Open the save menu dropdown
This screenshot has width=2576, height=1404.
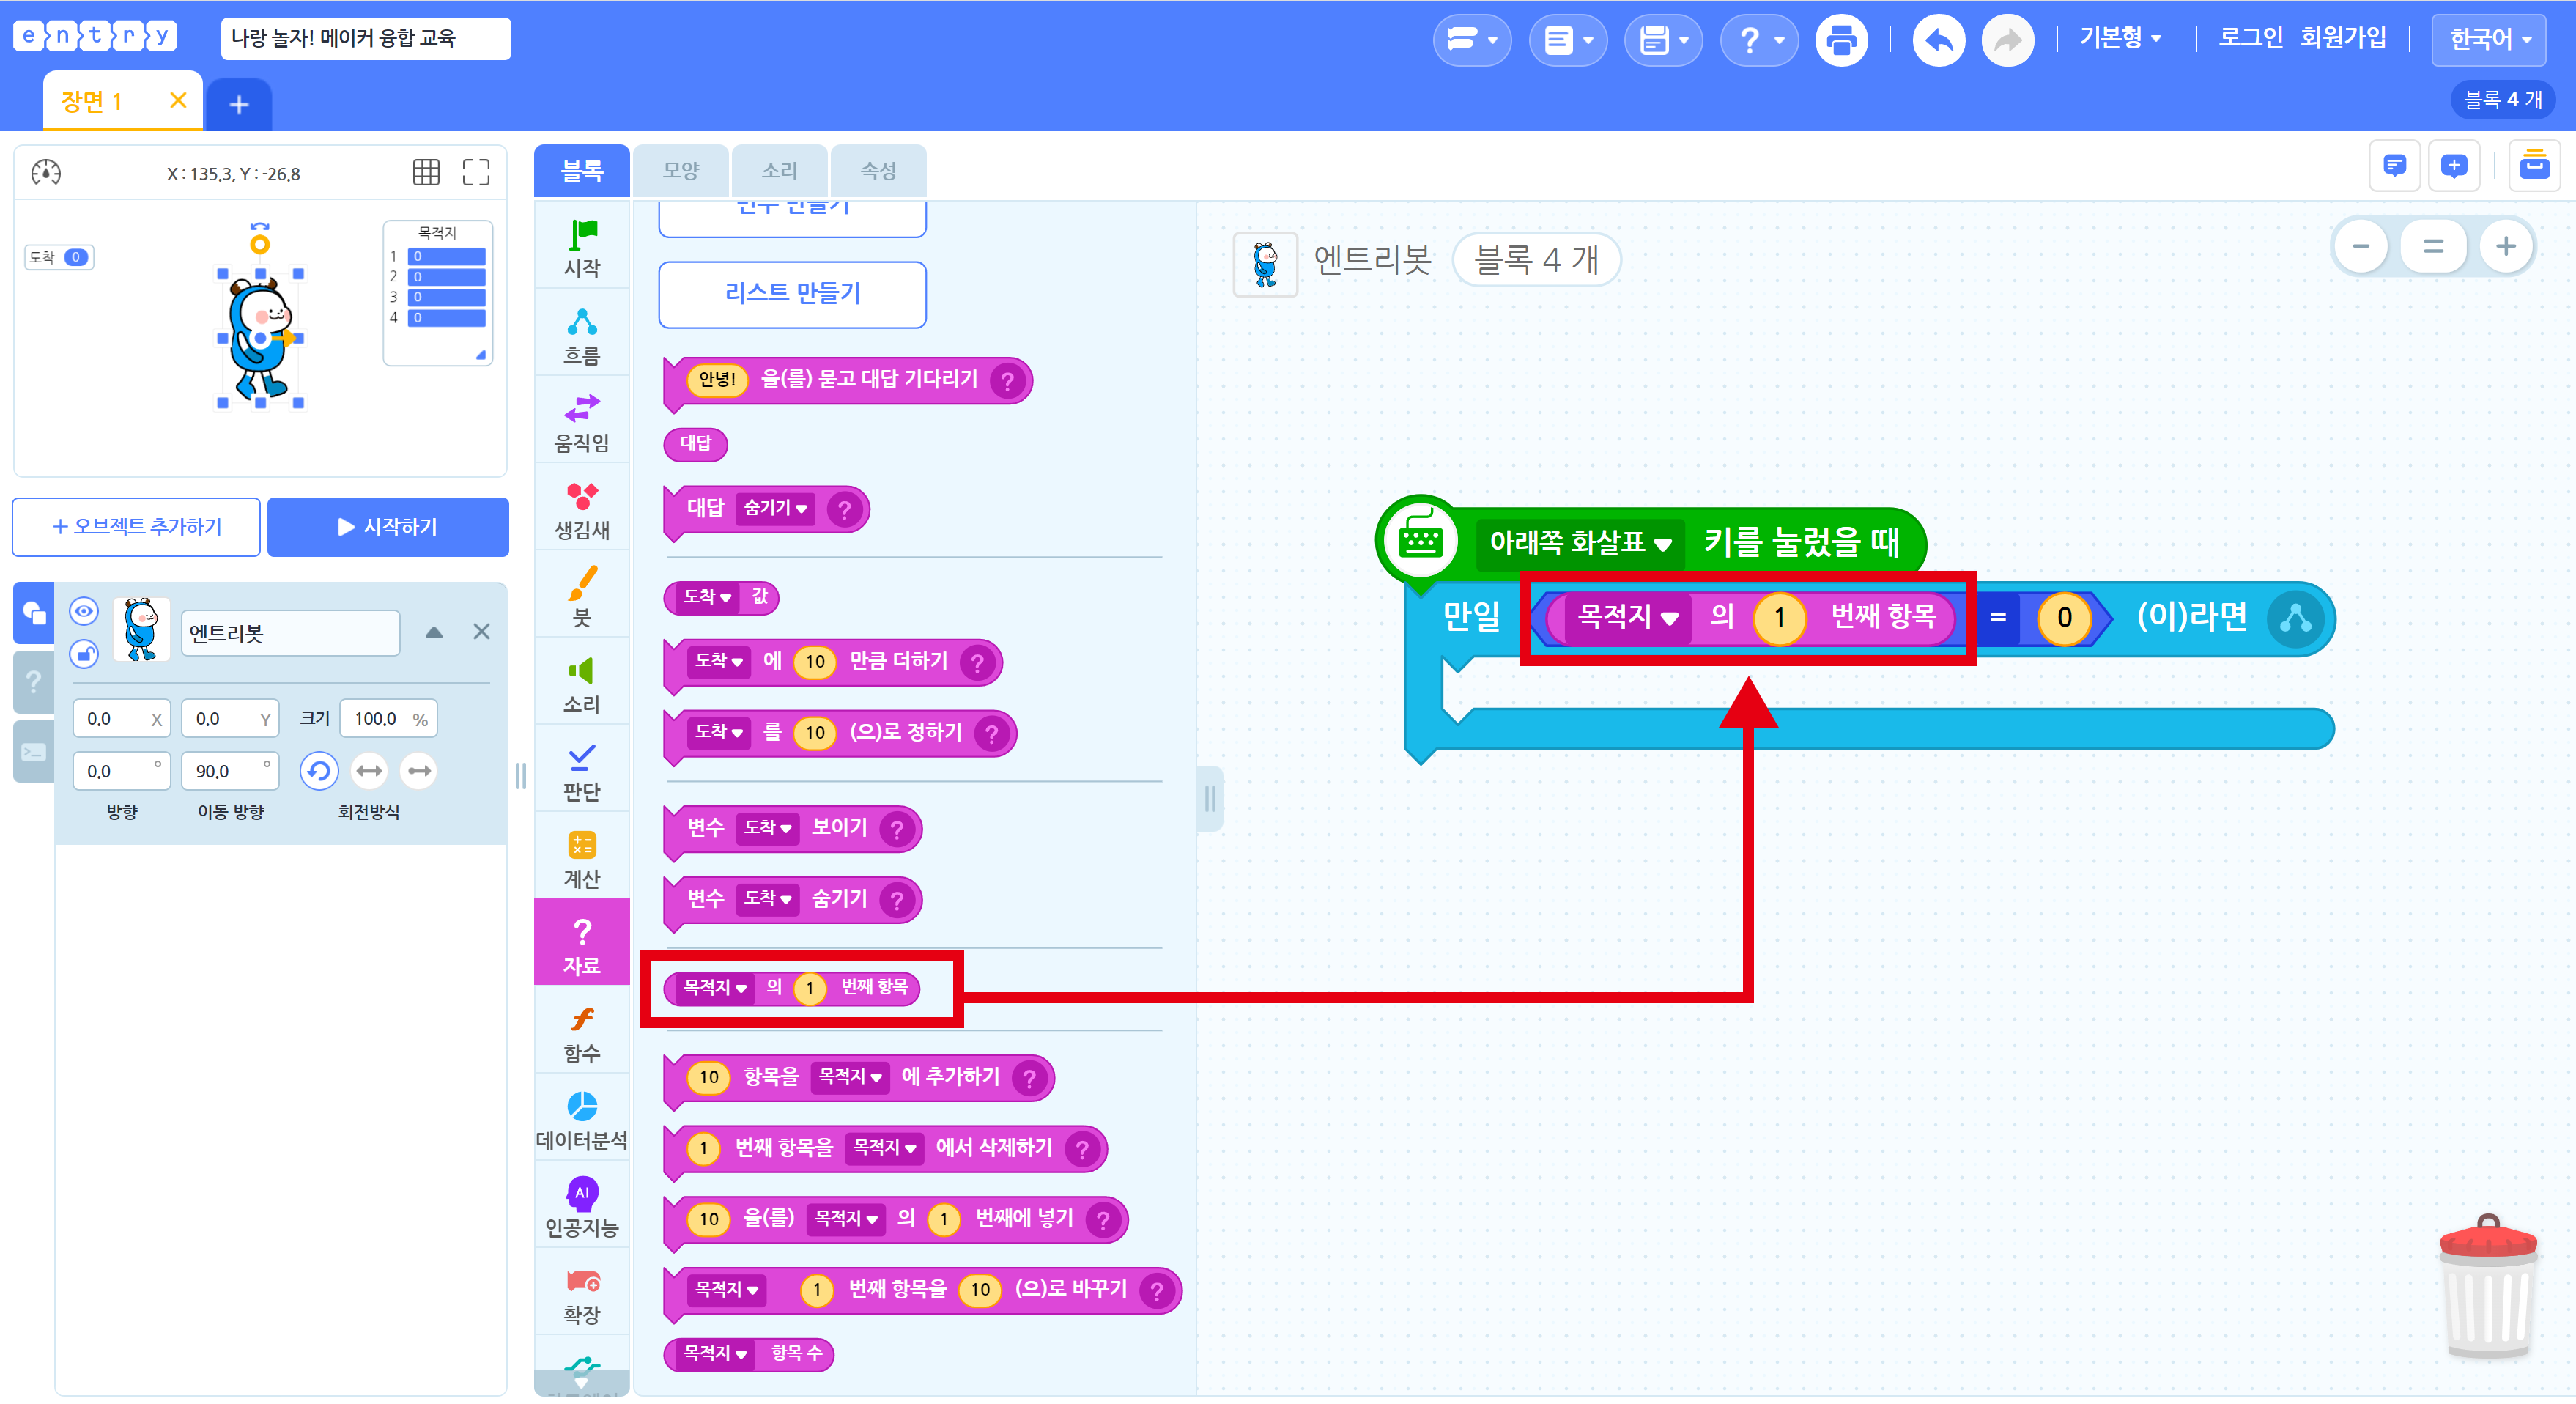point(1663,41)
